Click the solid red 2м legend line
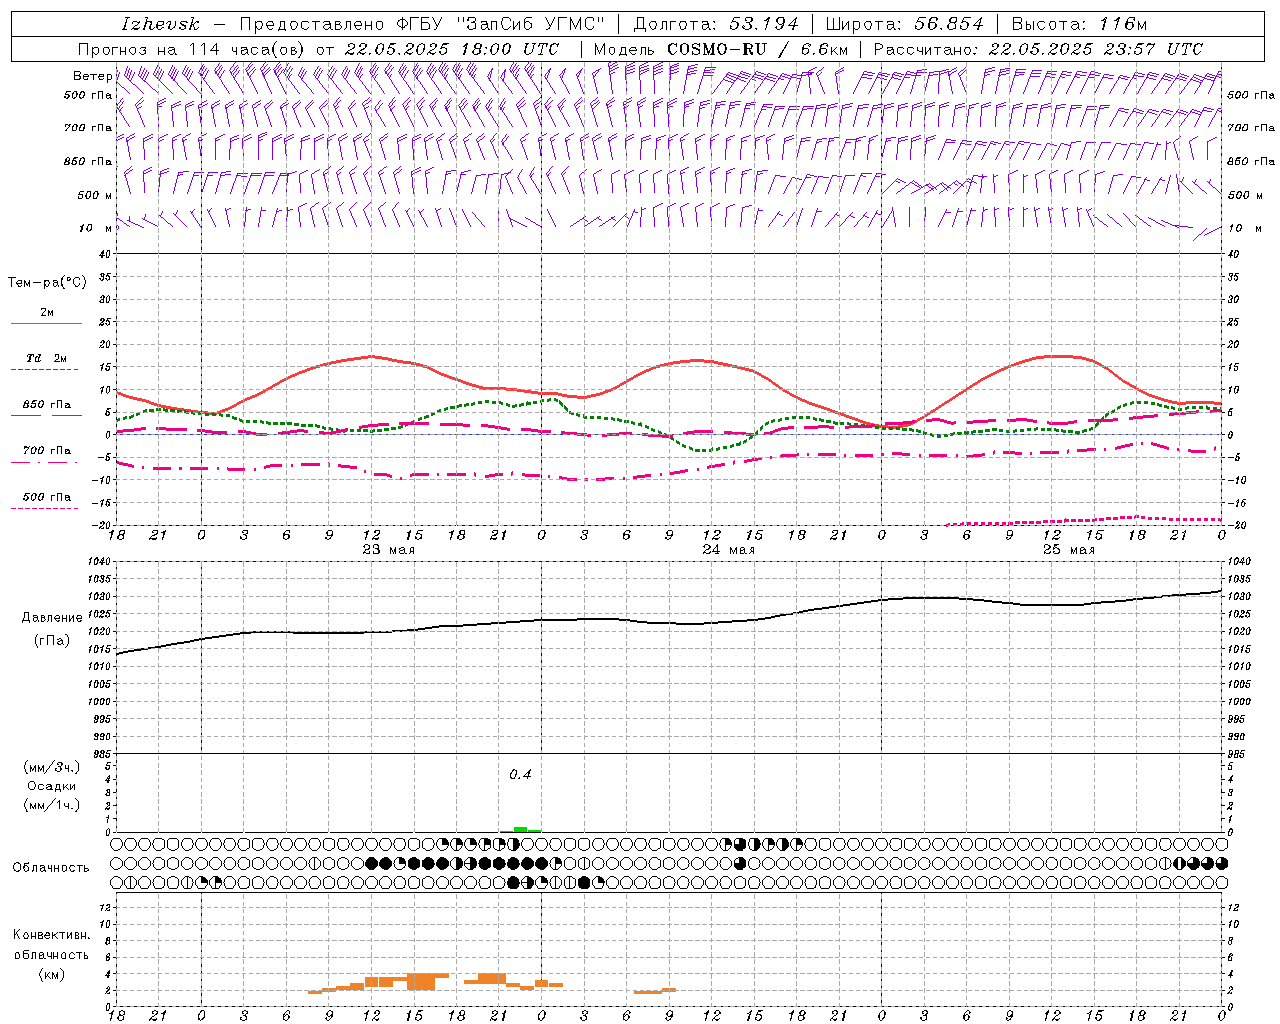Viewport: 1280px width, 1024px height. click(x=46, y=324)
